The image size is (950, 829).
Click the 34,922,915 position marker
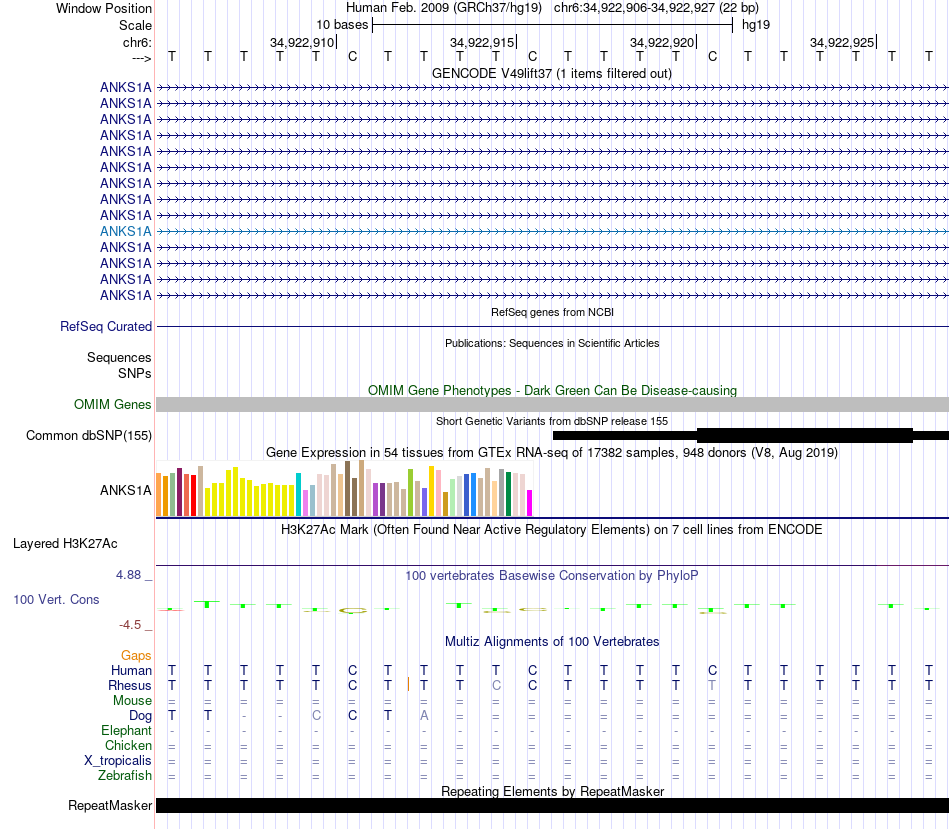click(x=482, y=42)
